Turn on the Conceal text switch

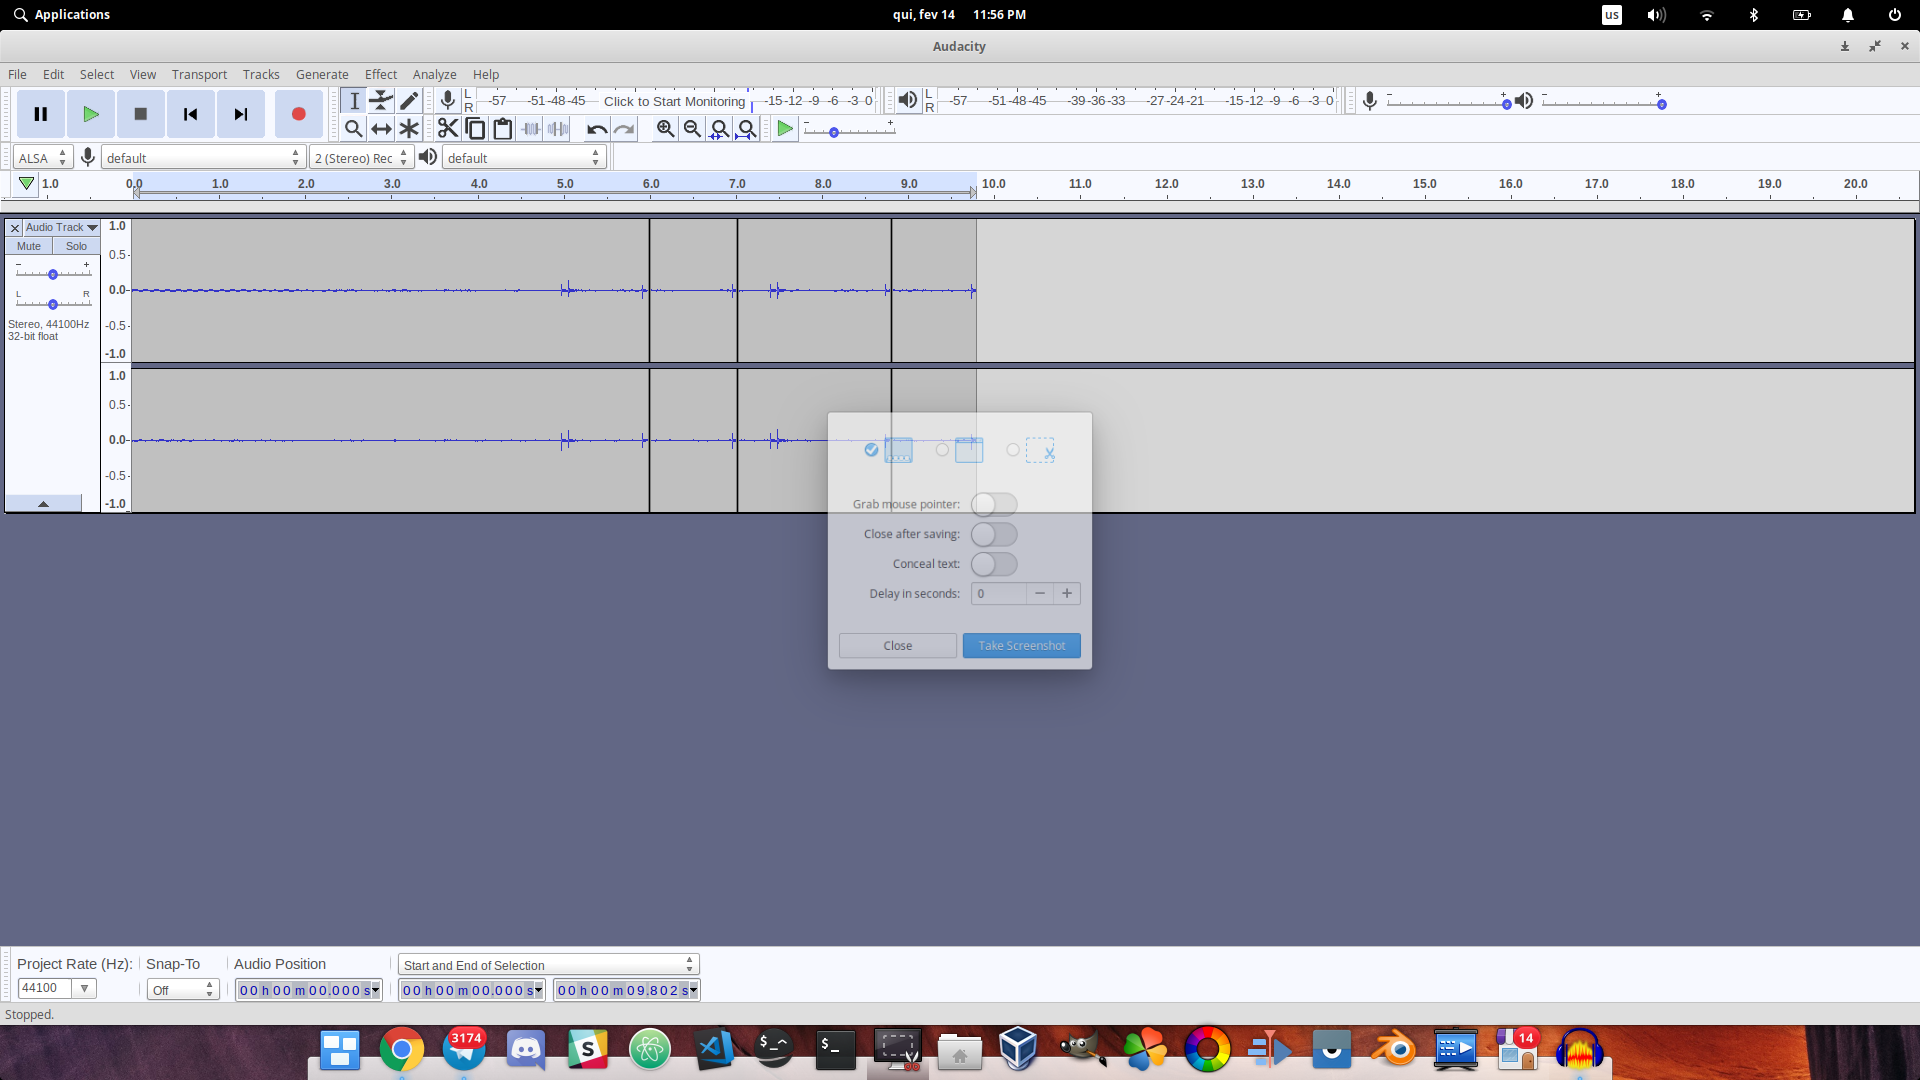[x=994, y=564]
